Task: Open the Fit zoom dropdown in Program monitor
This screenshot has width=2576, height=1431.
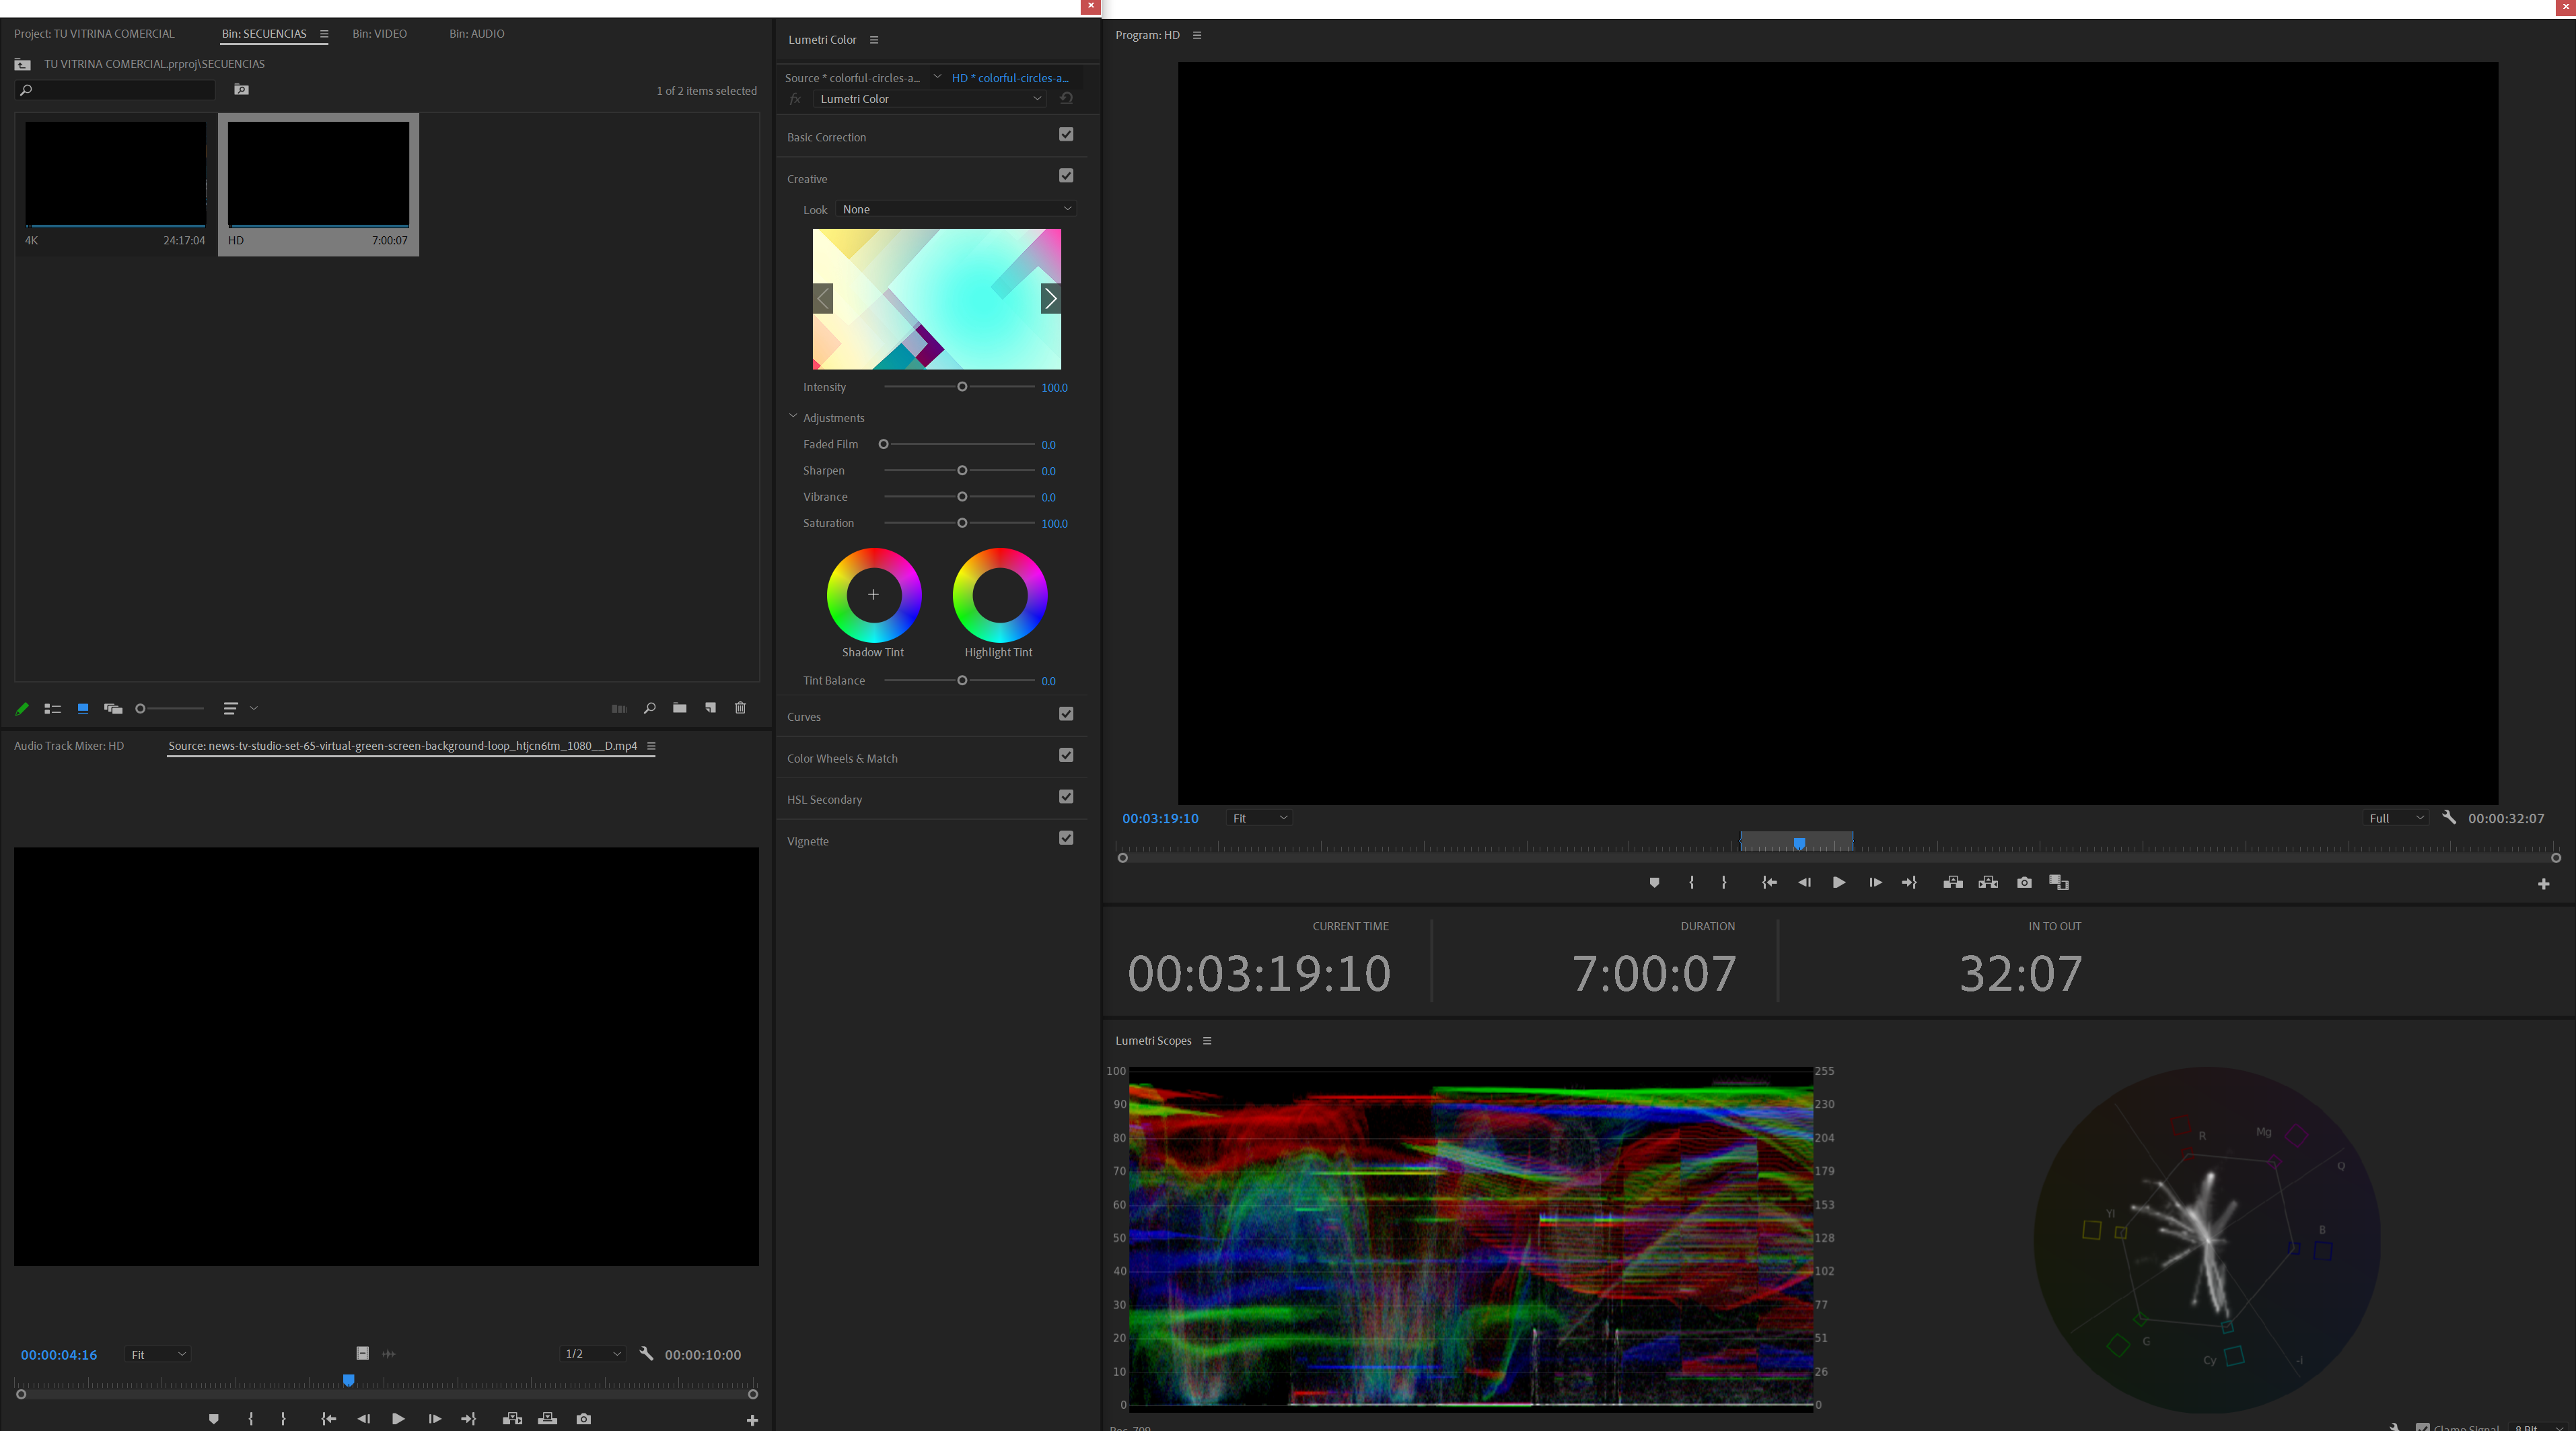Action: (1258, 817)
